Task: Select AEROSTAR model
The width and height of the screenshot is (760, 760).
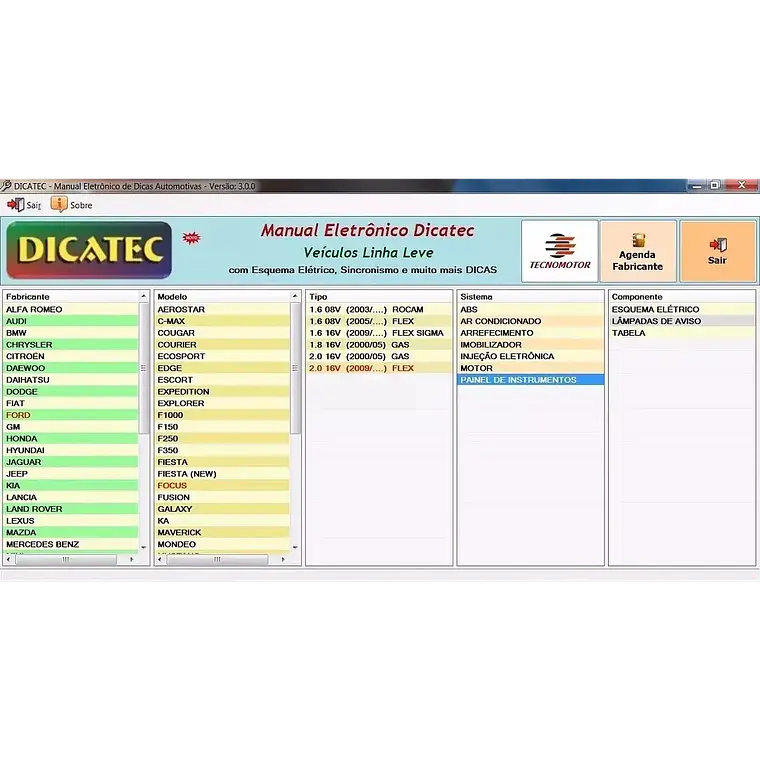Action: pos(222,309)
